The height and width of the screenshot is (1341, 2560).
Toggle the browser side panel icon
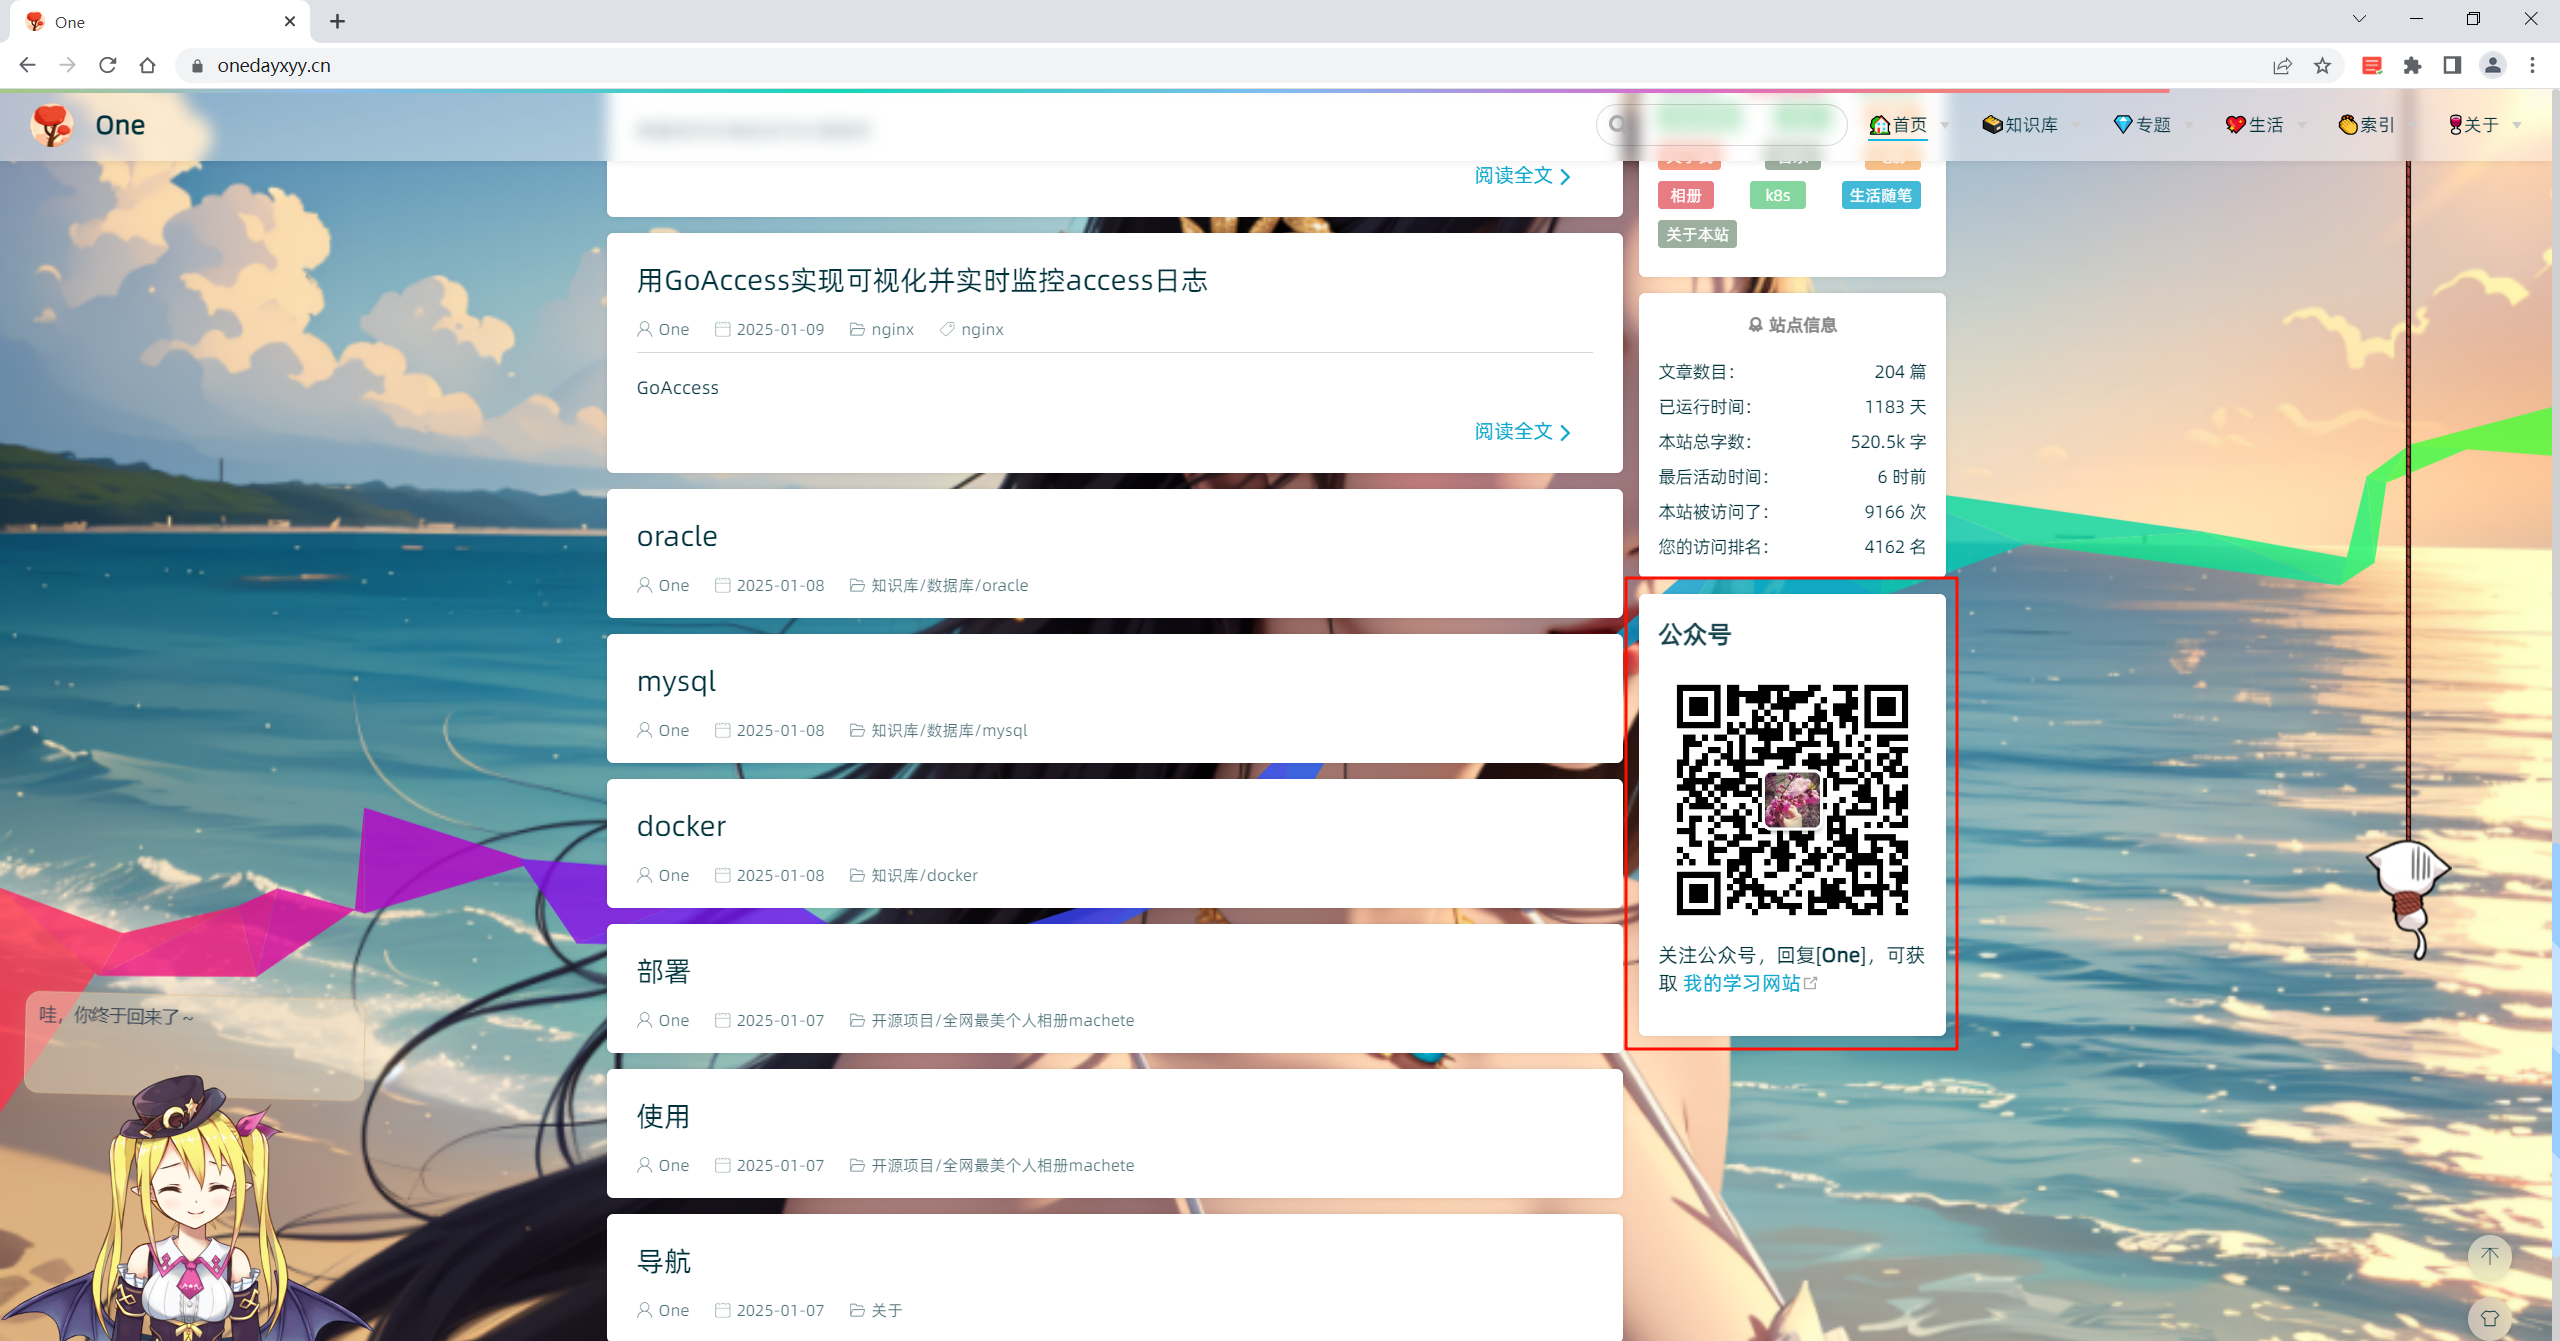click(x=2452, y=66)
